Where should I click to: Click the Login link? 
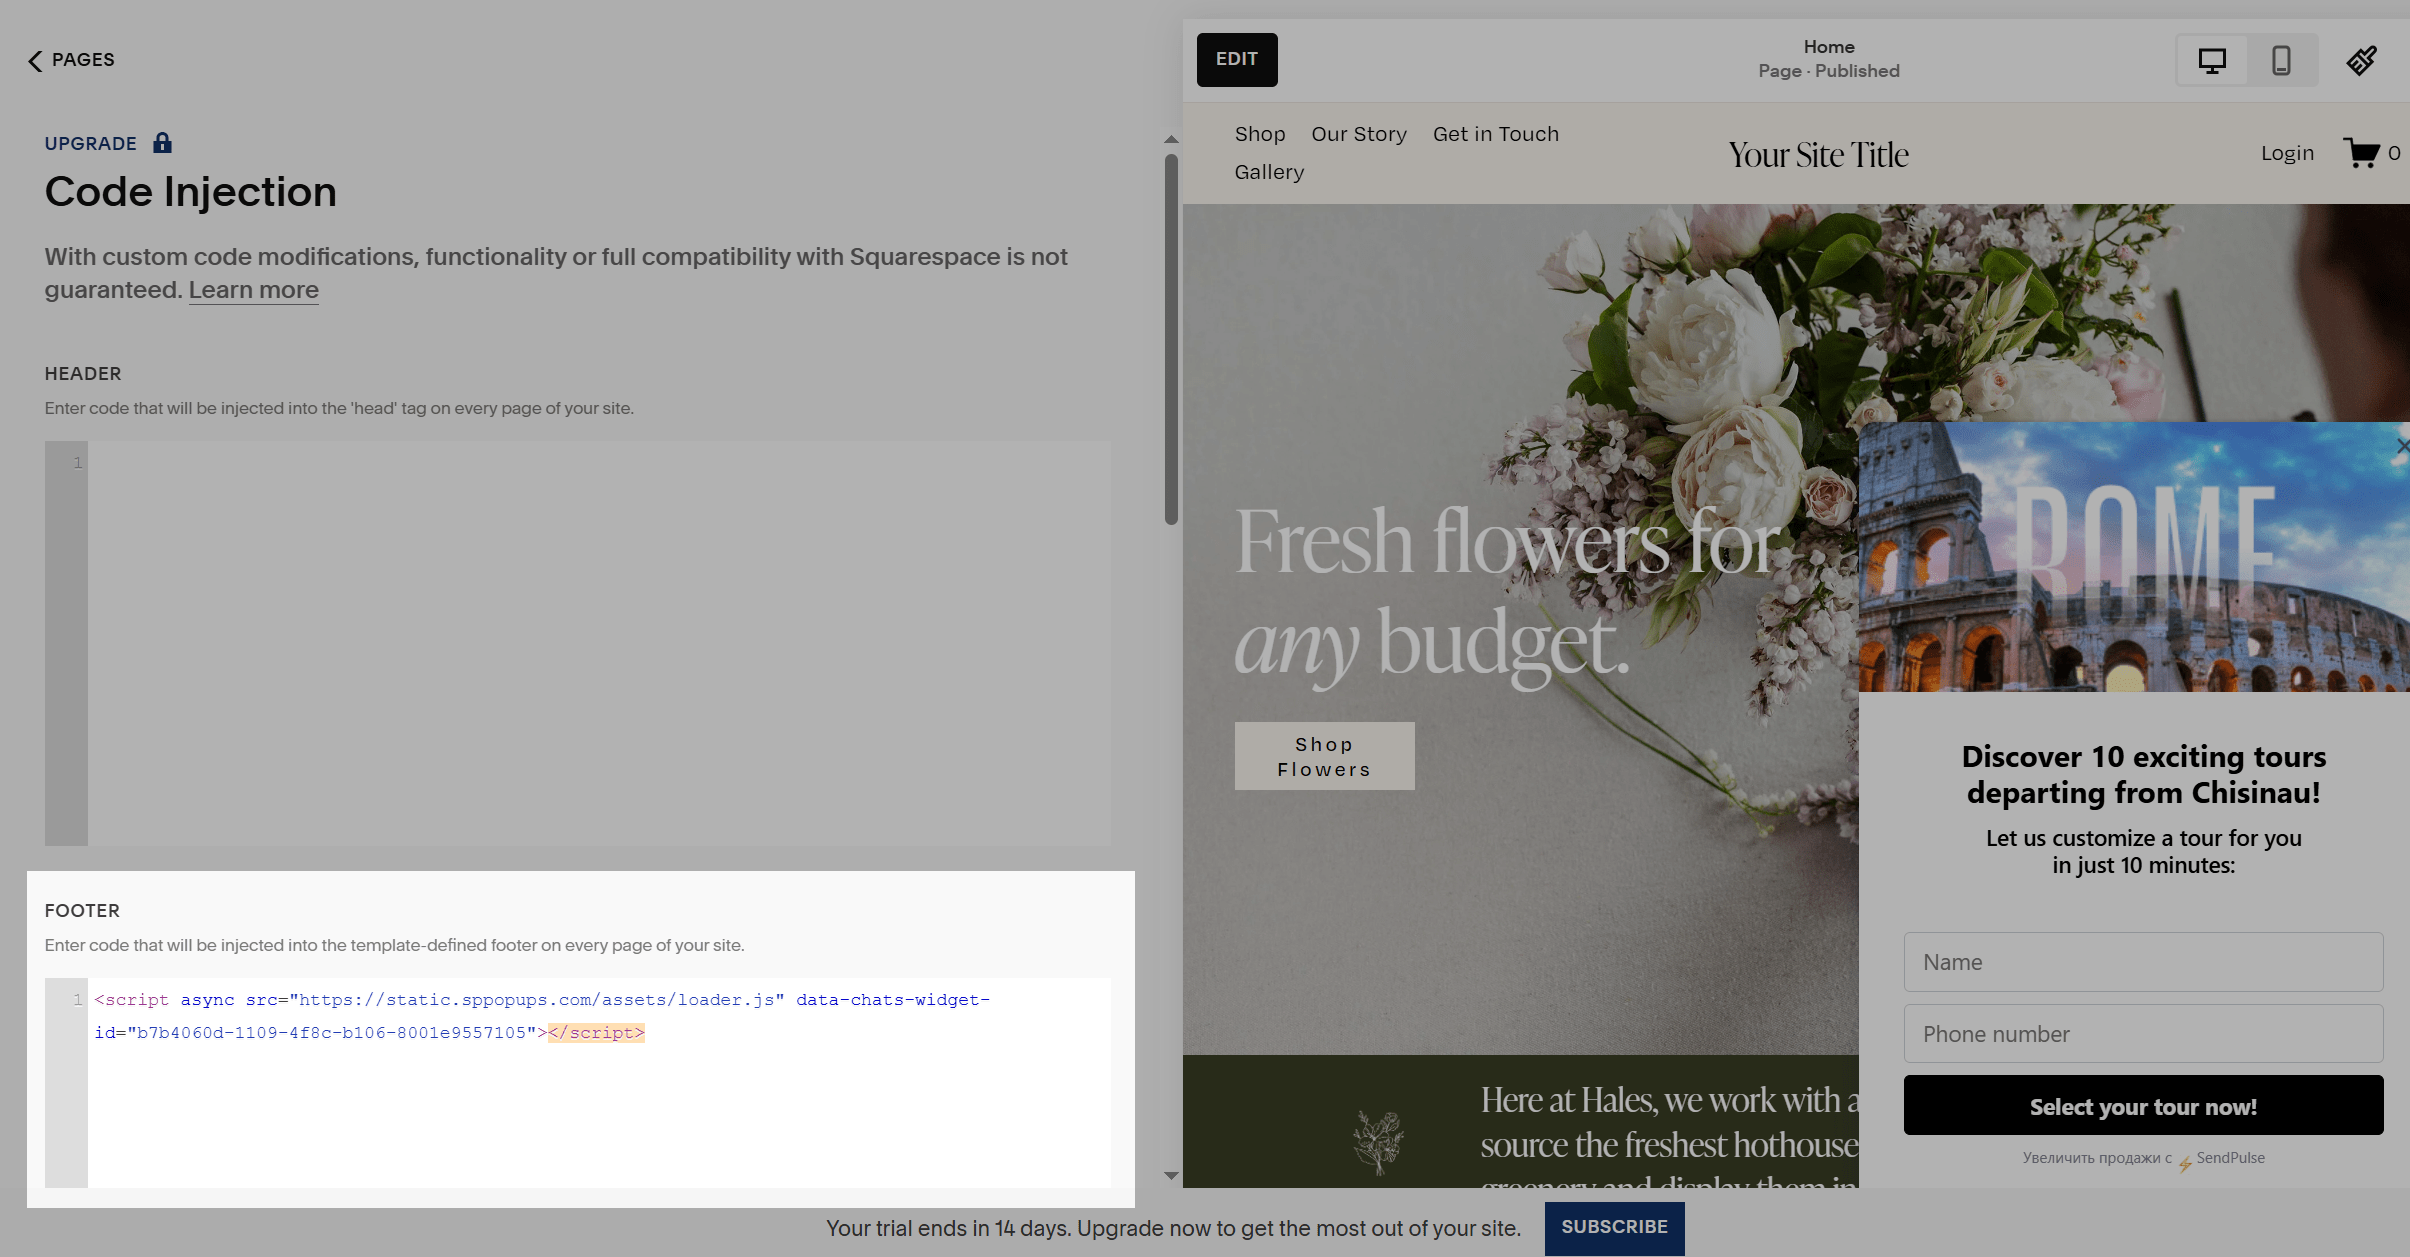tap(2287, 153)
